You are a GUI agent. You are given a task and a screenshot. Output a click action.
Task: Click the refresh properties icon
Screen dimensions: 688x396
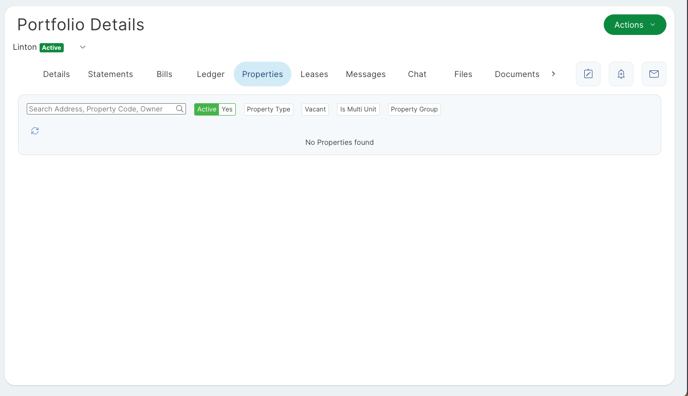click(35, 131)
